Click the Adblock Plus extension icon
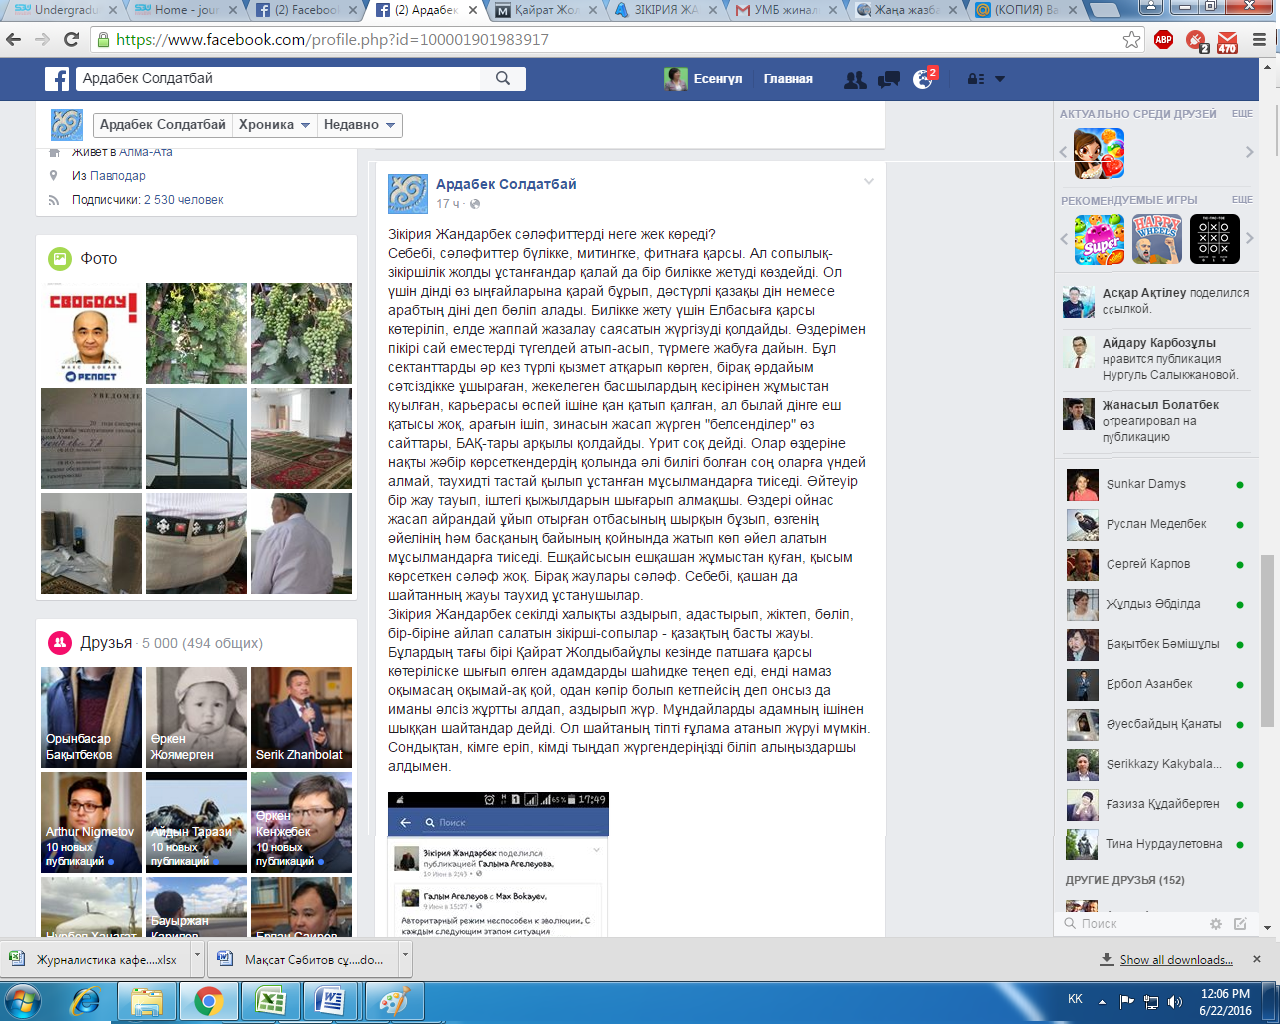This screenshot has height=1024, width=1280. [1163, 40]
